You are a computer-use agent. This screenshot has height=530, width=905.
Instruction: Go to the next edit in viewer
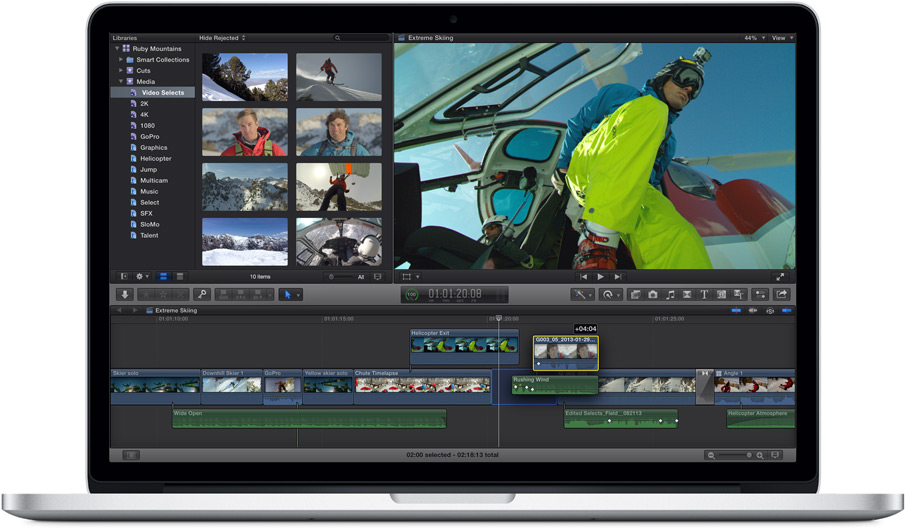click(618, 277)
